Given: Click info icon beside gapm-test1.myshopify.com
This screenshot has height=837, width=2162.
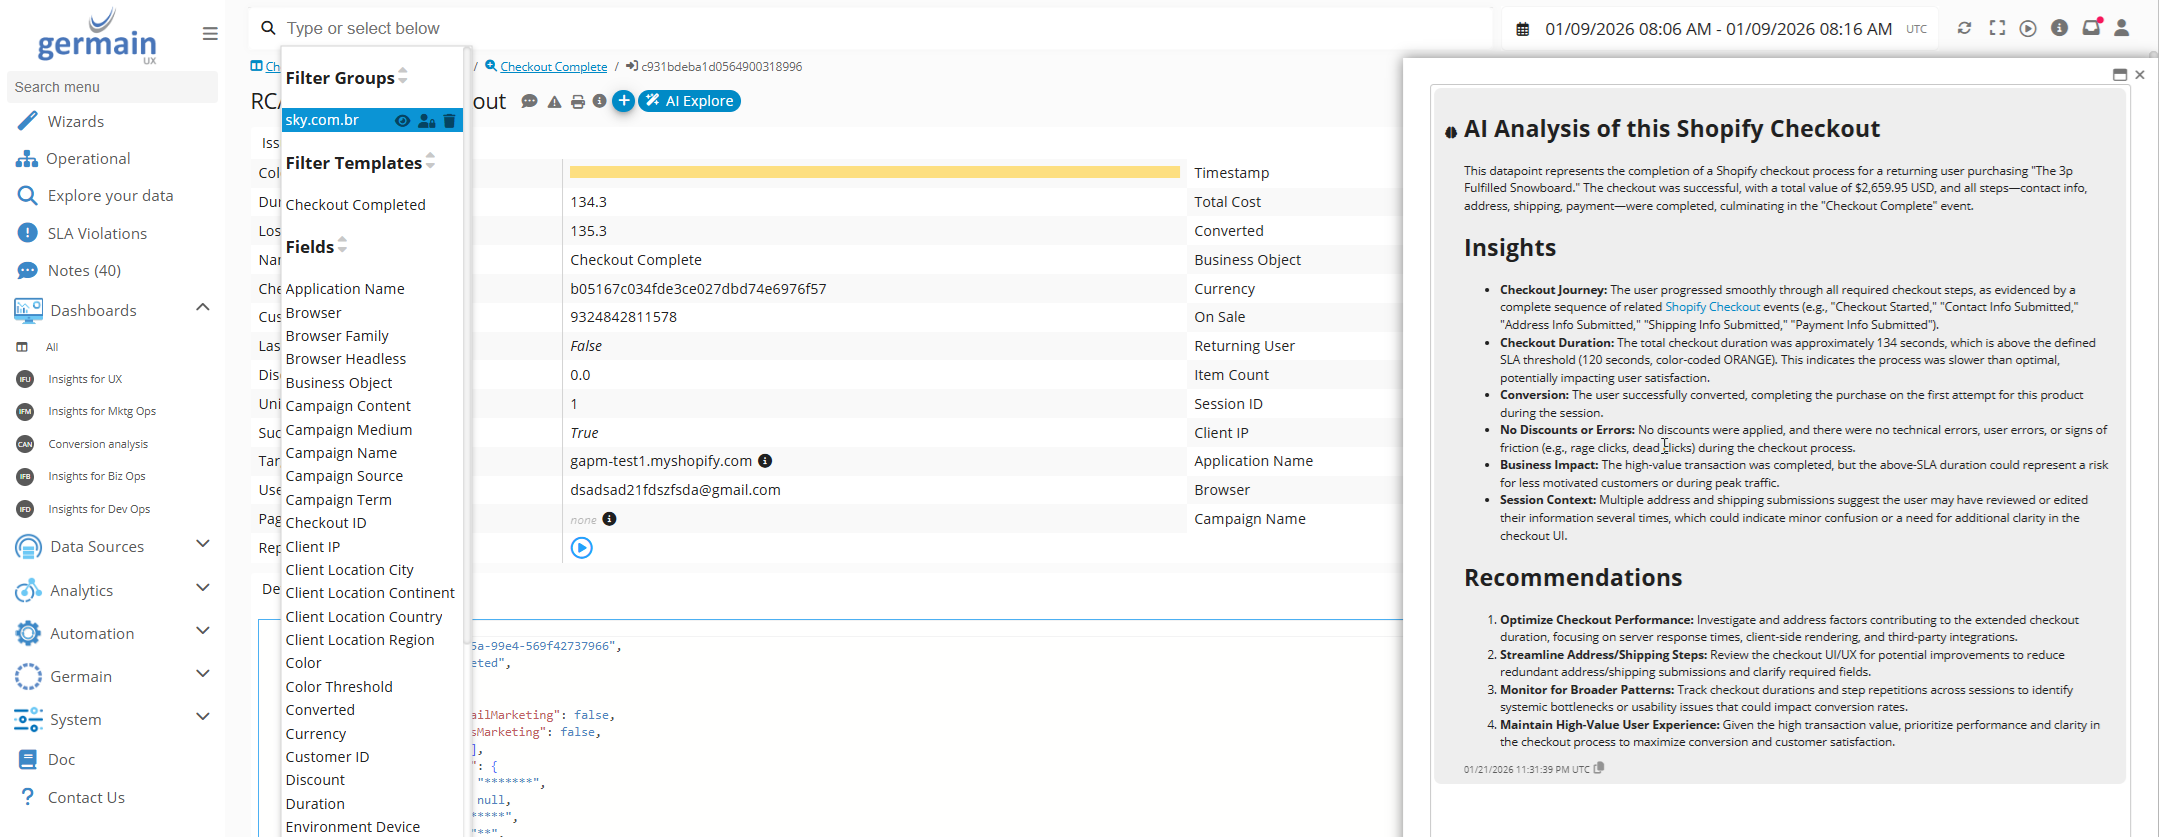Looking at the screenshot, I should point(765,461).
